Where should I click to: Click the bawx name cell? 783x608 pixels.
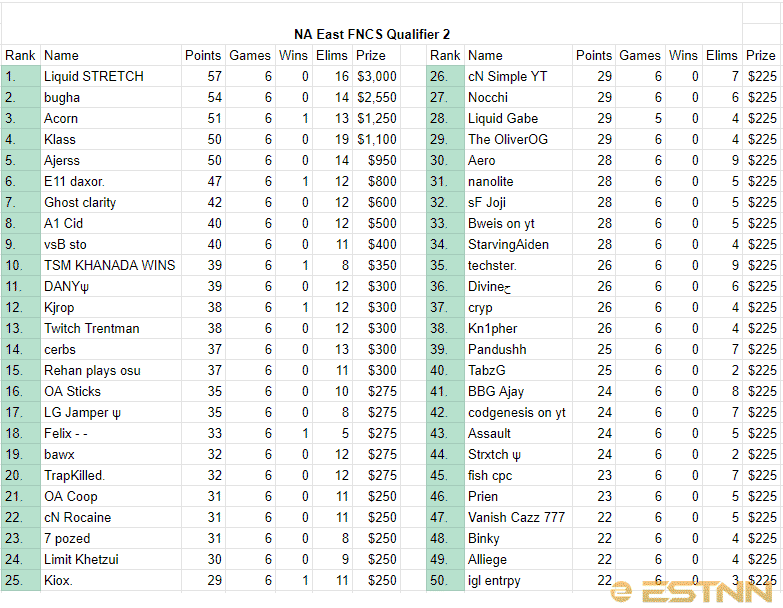point(111,454)
